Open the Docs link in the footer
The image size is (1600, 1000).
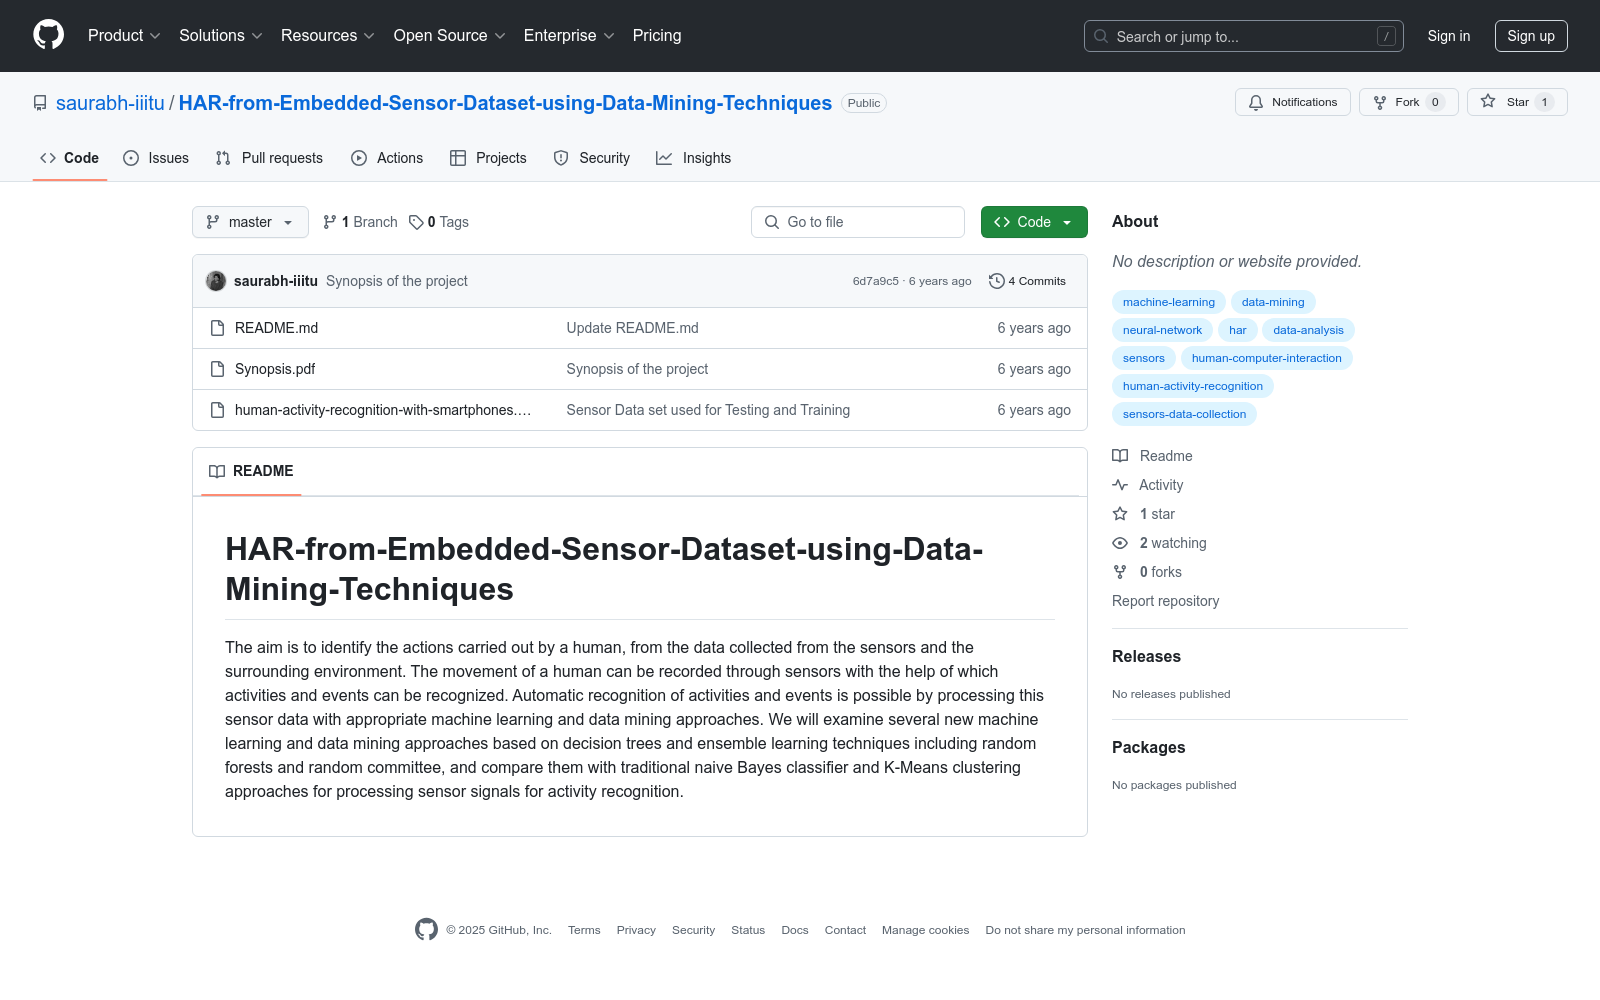(795, 930)
